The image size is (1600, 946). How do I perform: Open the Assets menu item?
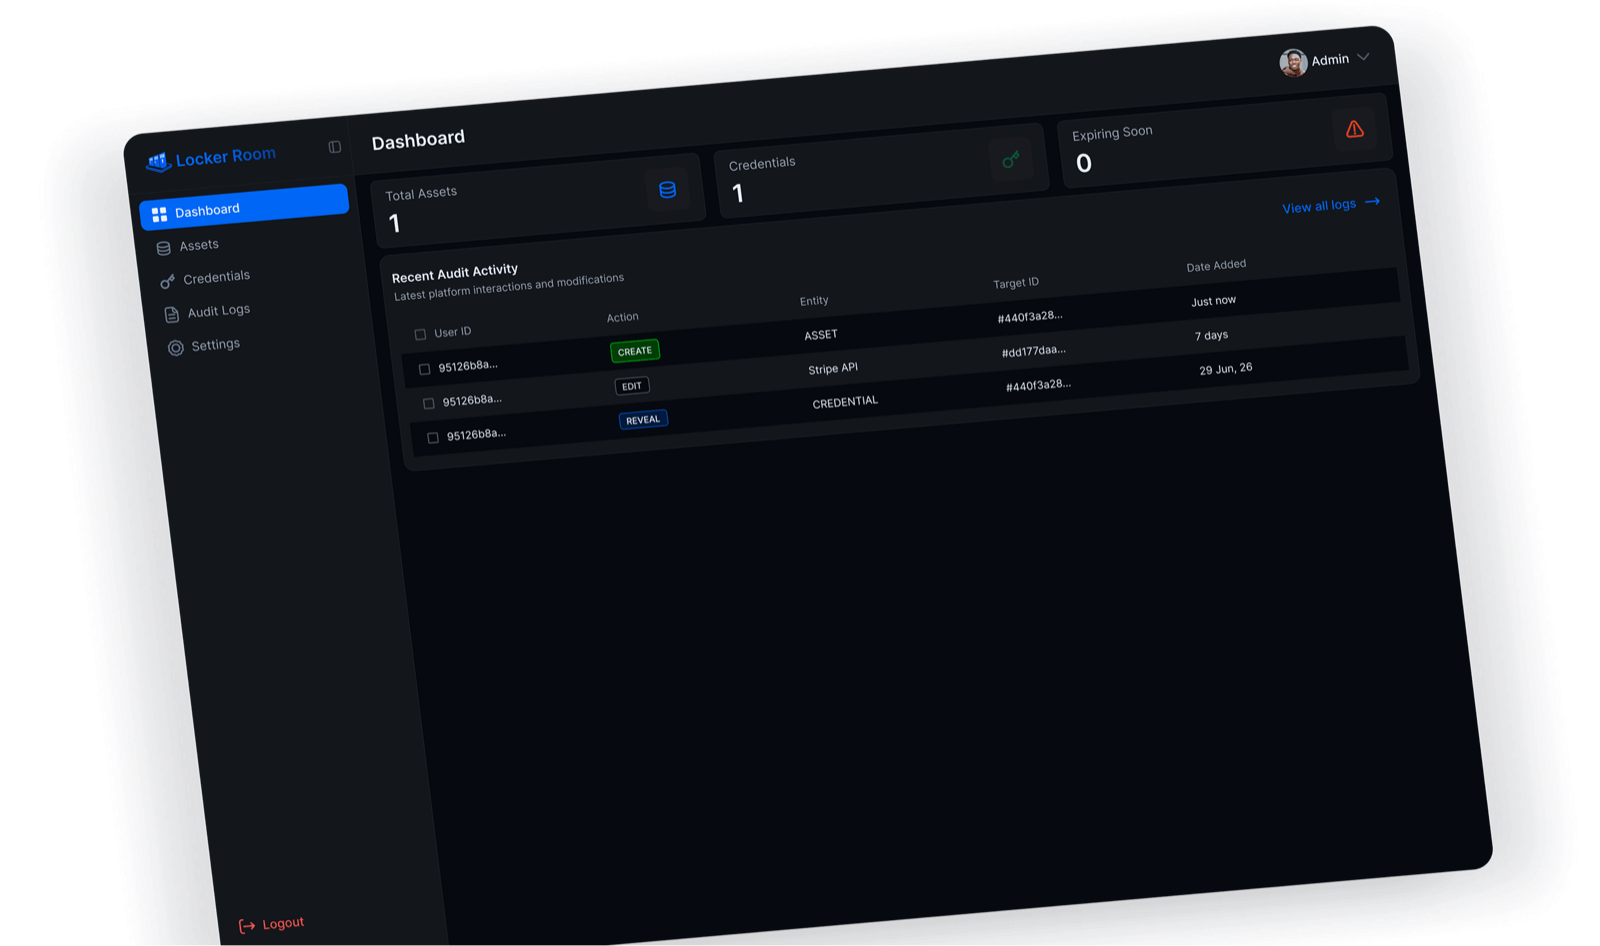(x=187, y=246)
